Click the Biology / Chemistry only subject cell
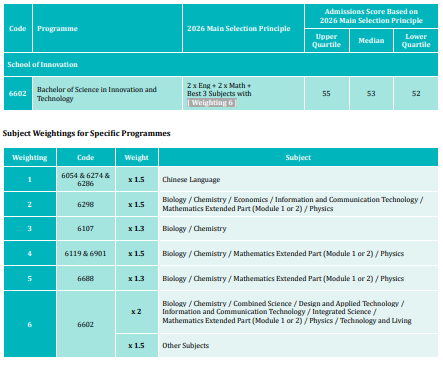The width and height of the screenshot is (443, 365). [298, 228]
